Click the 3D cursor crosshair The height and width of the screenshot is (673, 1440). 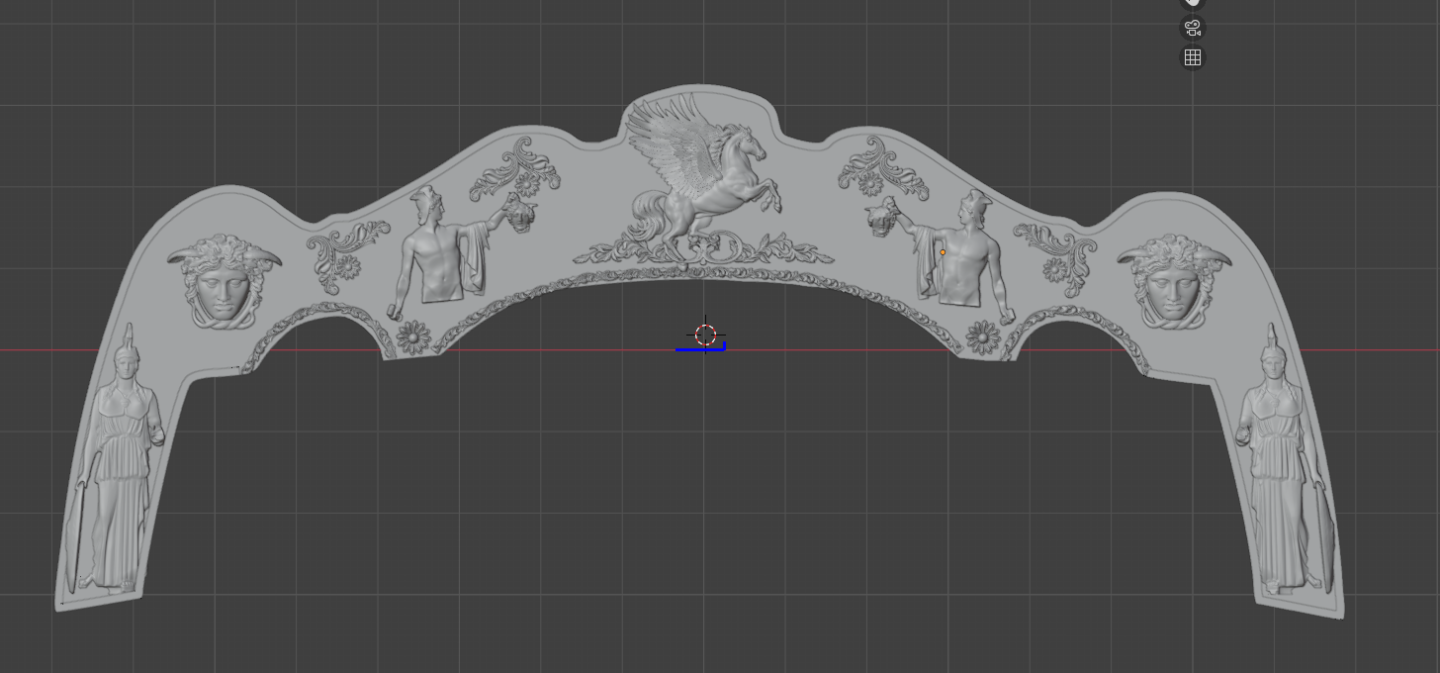click(706, 334)
